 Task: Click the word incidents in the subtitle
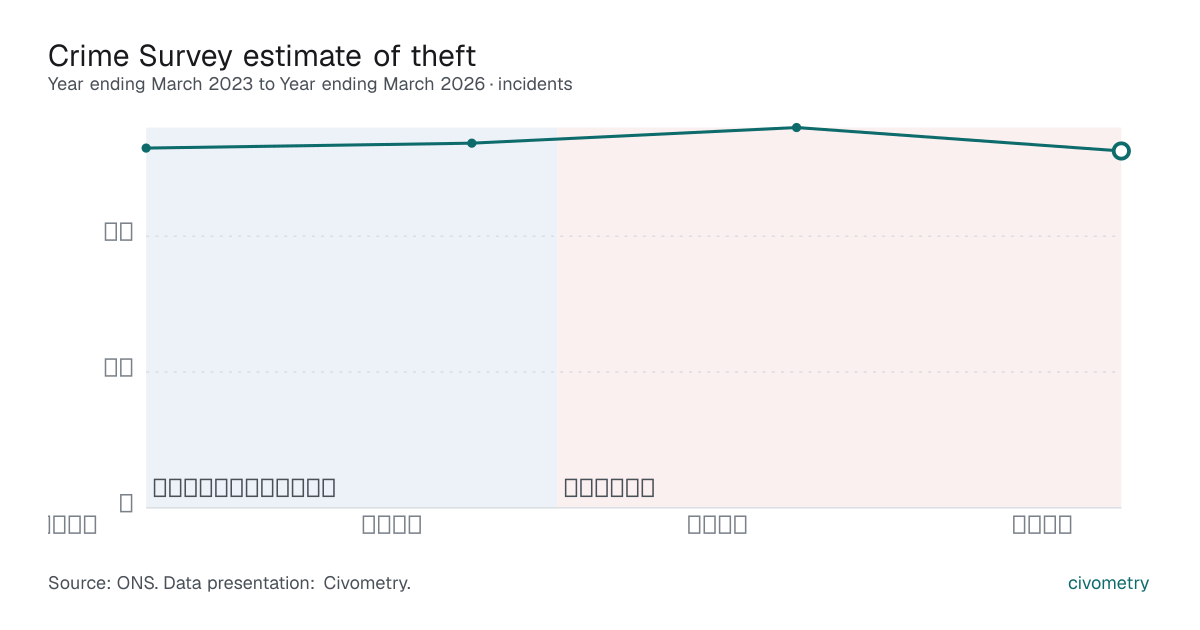coord(535,84)
